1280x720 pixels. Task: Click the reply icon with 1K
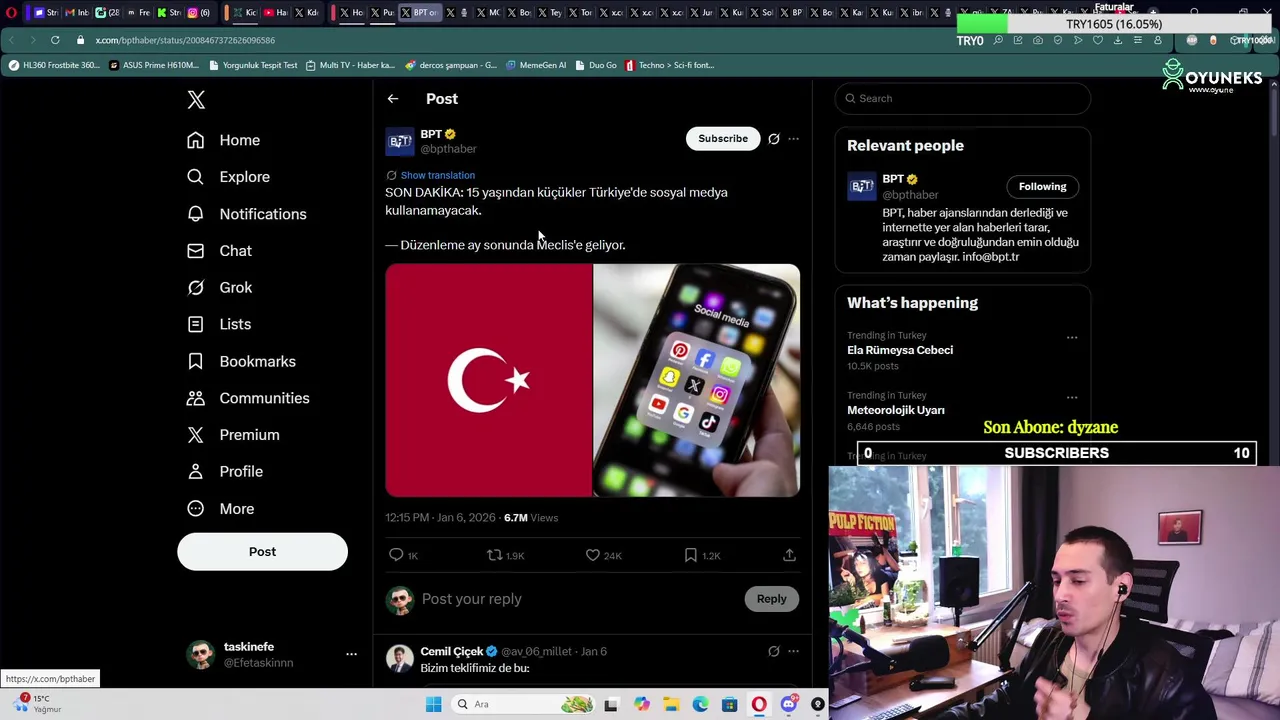[x=396, y=555]
